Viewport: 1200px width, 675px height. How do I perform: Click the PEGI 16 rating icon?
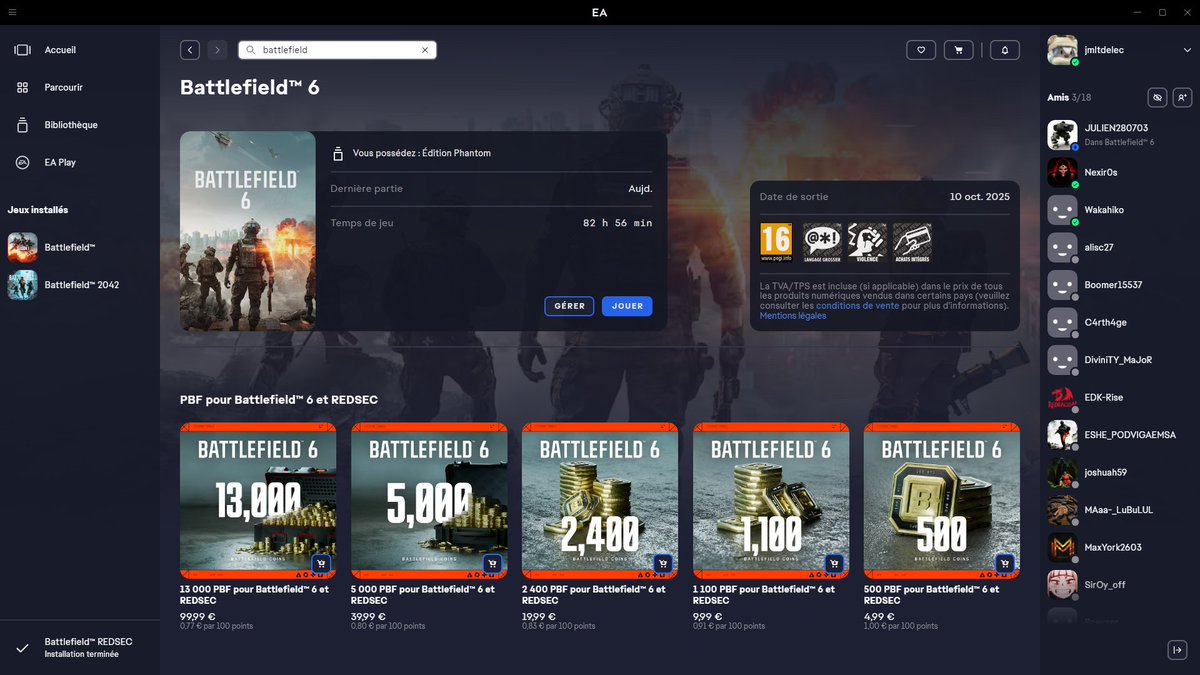click(776, 243)
